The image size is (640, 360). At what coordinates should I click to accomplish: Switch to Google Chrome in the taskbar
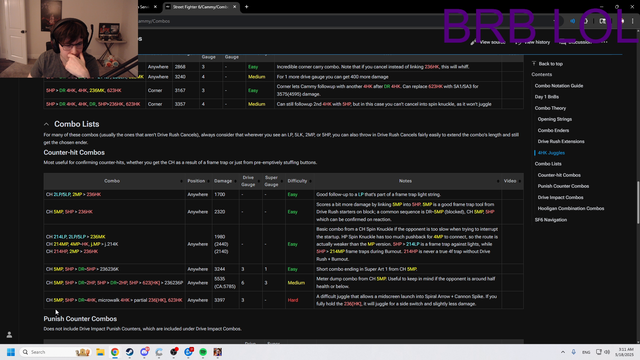[115, 352]
